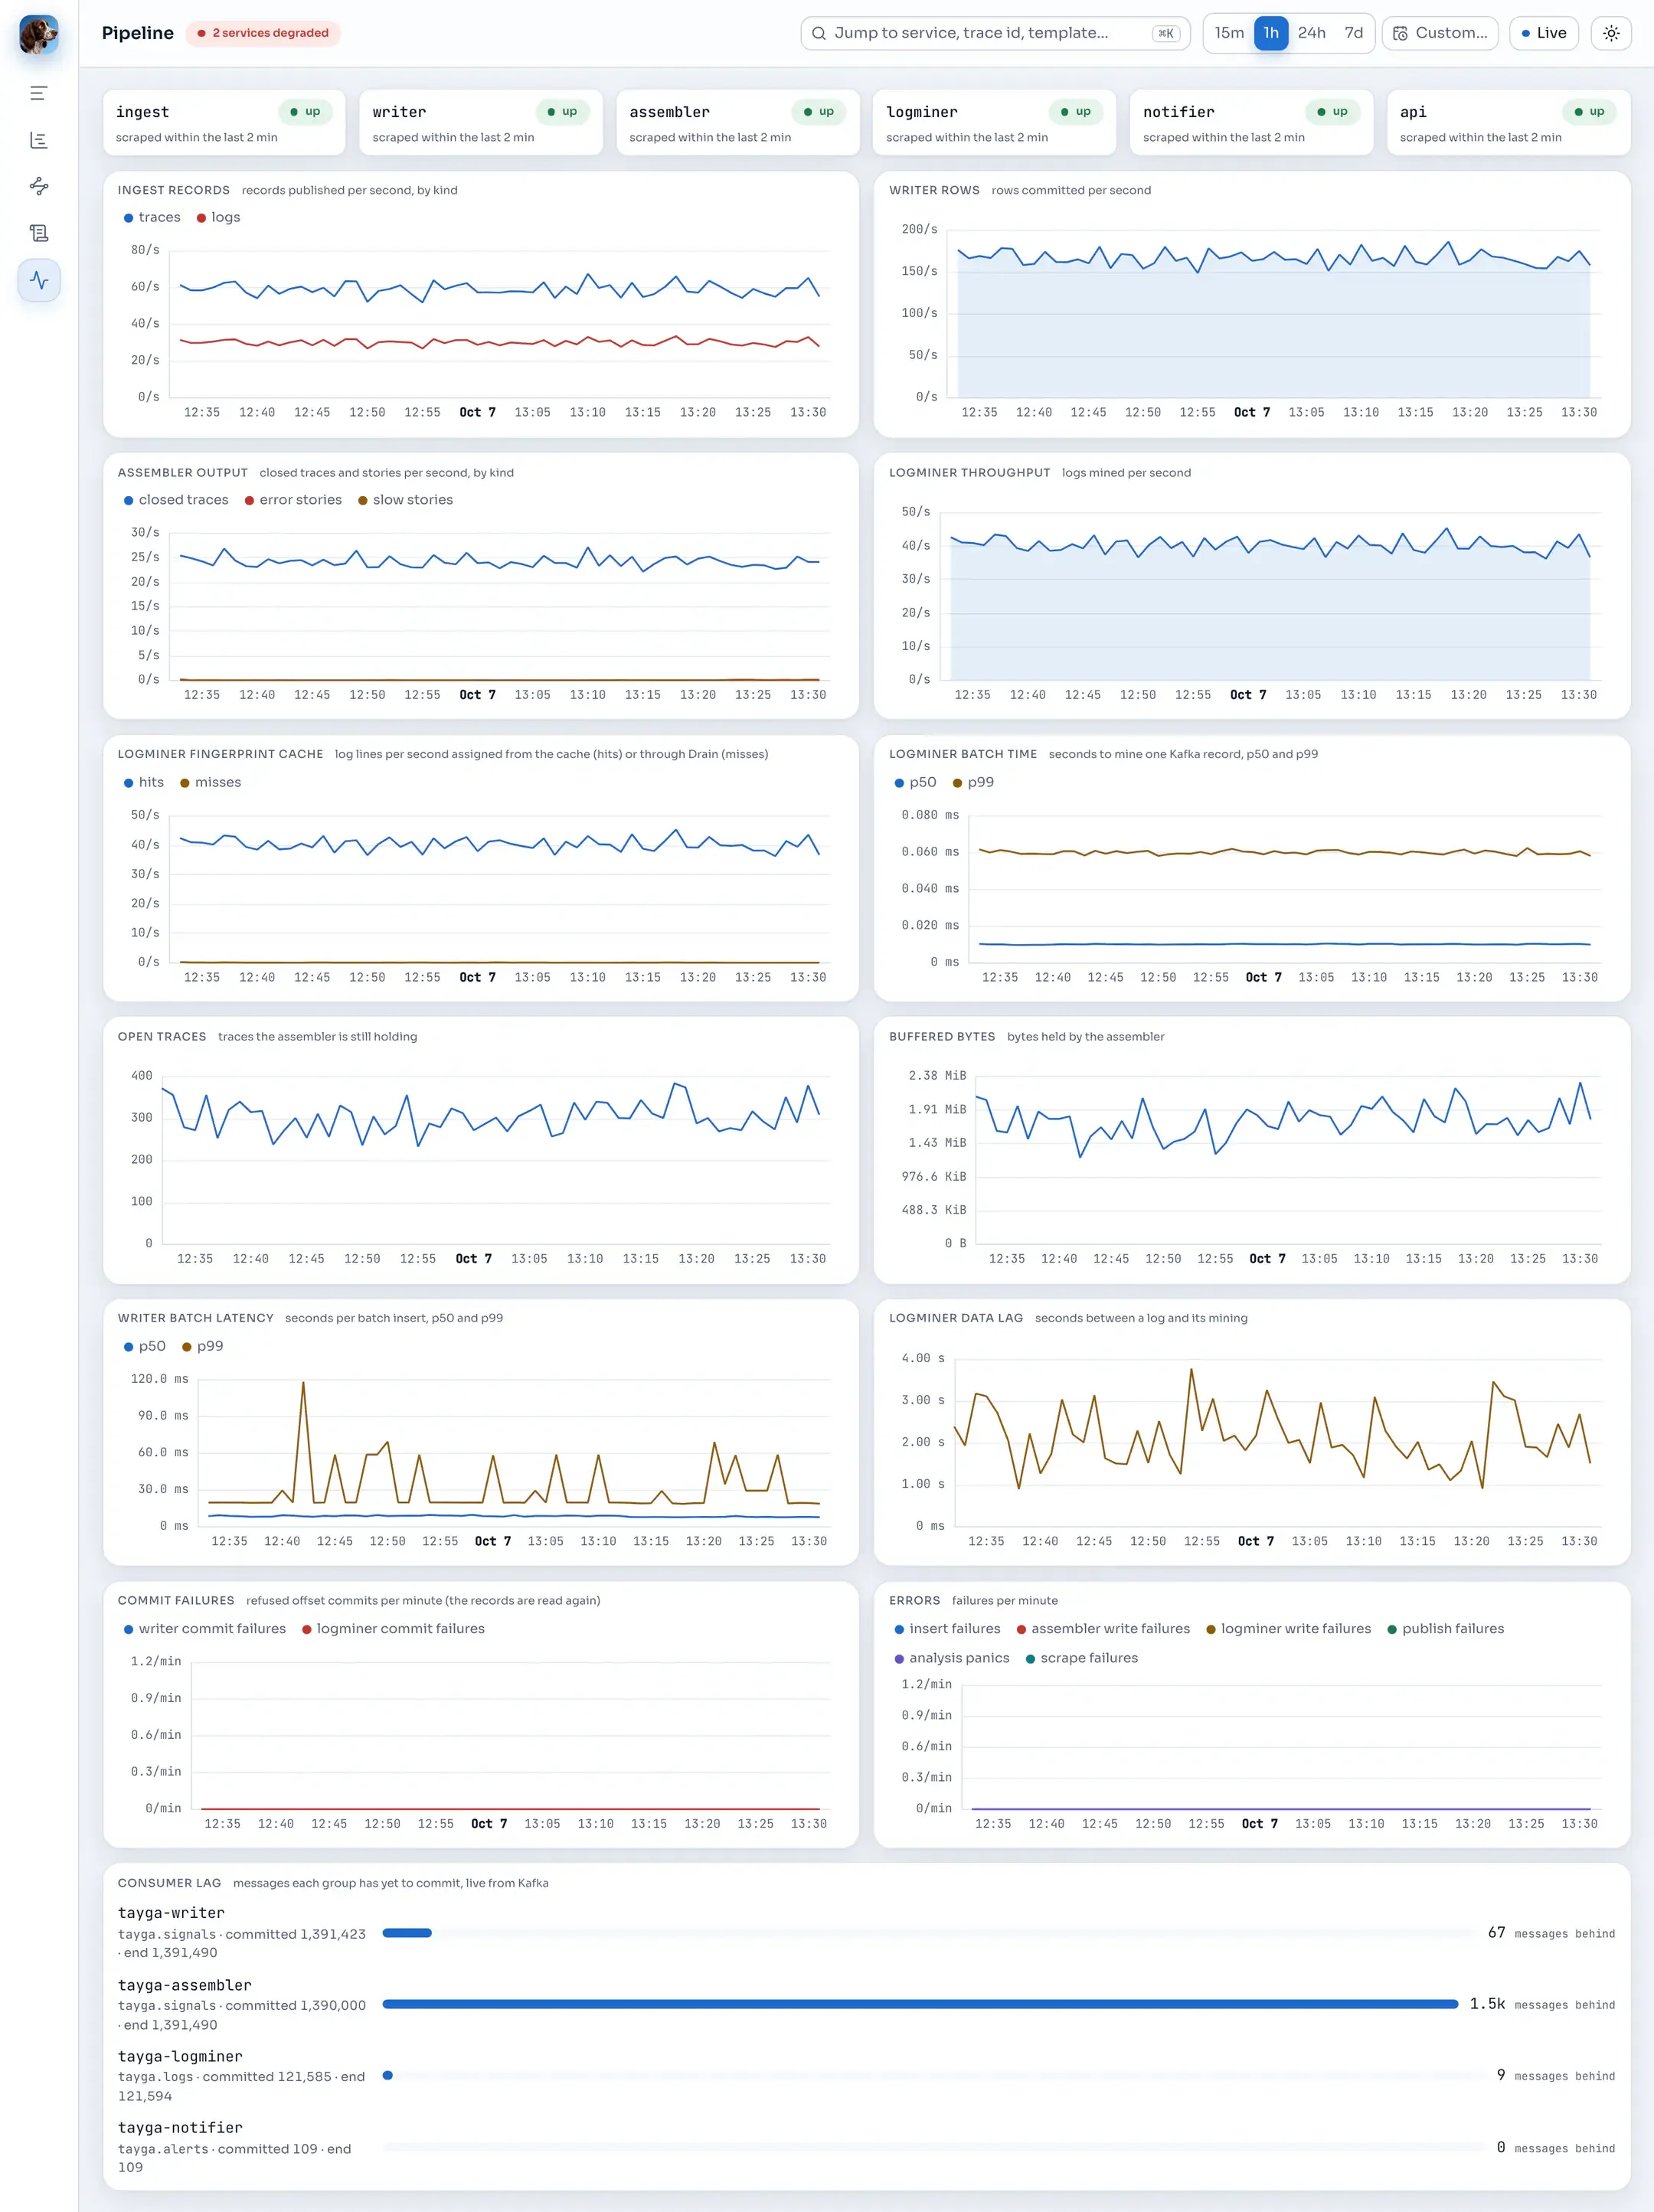Toggle the Live refresh button
Image resolution: width=1654 pixels, height=2212 pixels.
1544,33
